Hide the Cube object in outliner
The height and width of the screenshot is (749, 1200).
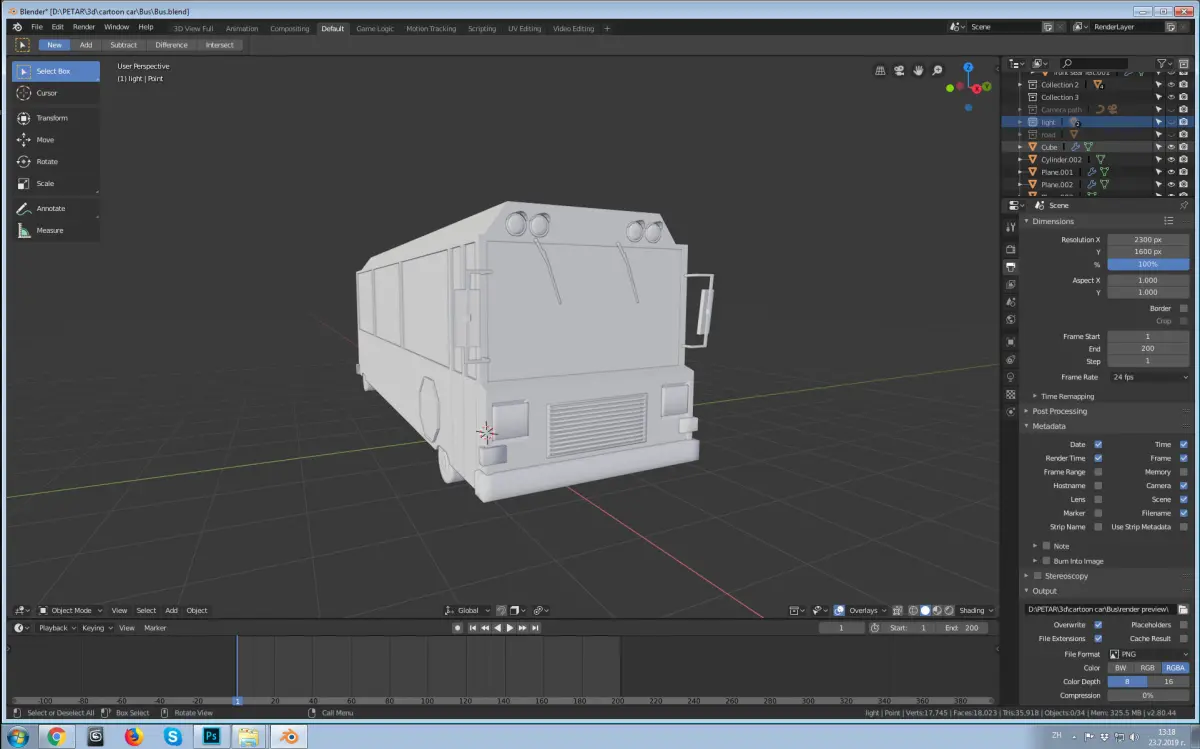point(1171,147)
